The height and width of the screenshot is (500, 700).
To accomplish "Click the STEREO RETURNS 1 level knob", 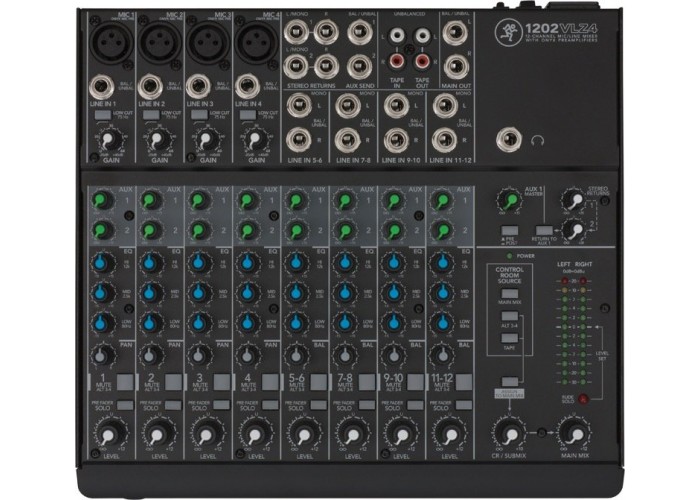I will pyautogui.click(x=573, y=200).
